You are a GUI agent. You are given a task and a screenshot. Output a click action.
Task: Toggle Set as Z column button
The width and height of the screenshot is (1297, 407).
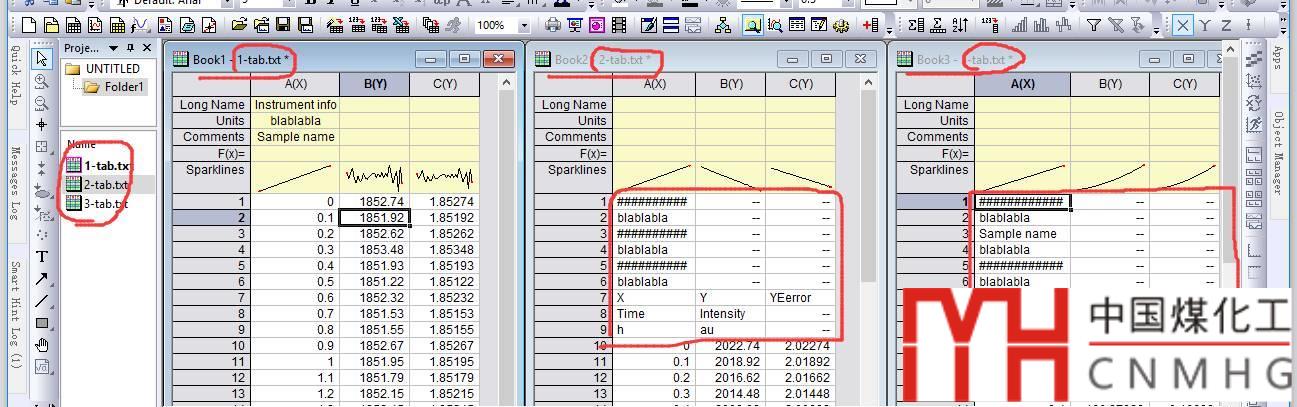pyautogui.click(x=1227, y=25)
